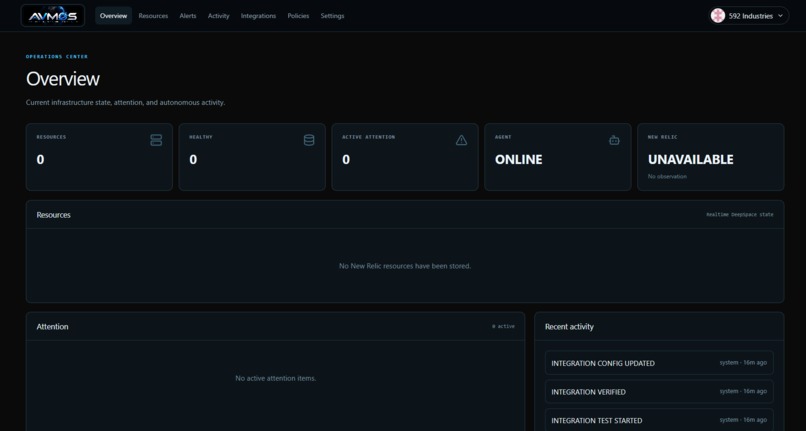Switch to the Resources tab
The image size is (806, 431).
(x=153, y=16)
